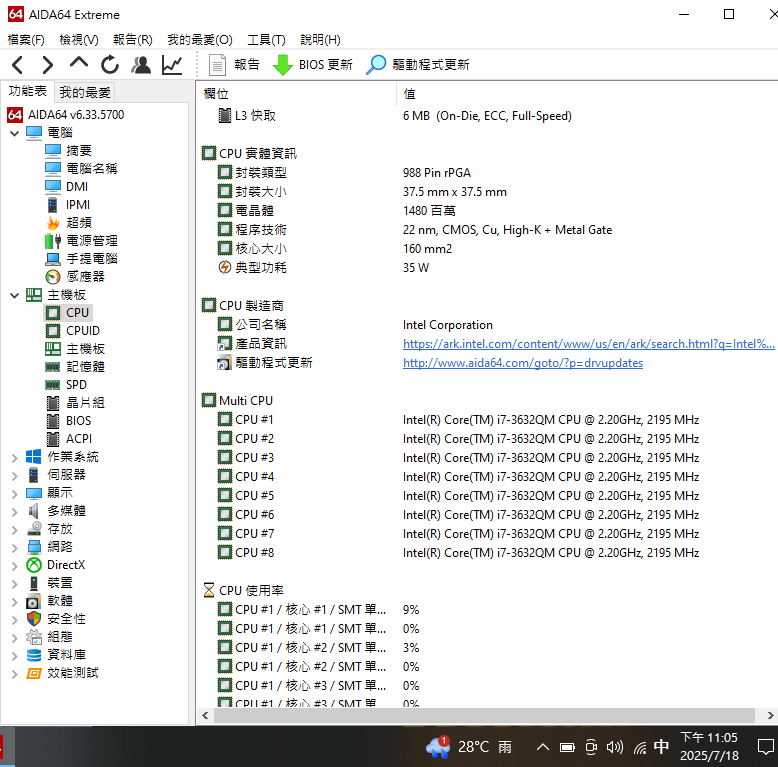Open the 電源管理 tree item
778x767 pixels.
pyautogui.click(x=92, y=241)
